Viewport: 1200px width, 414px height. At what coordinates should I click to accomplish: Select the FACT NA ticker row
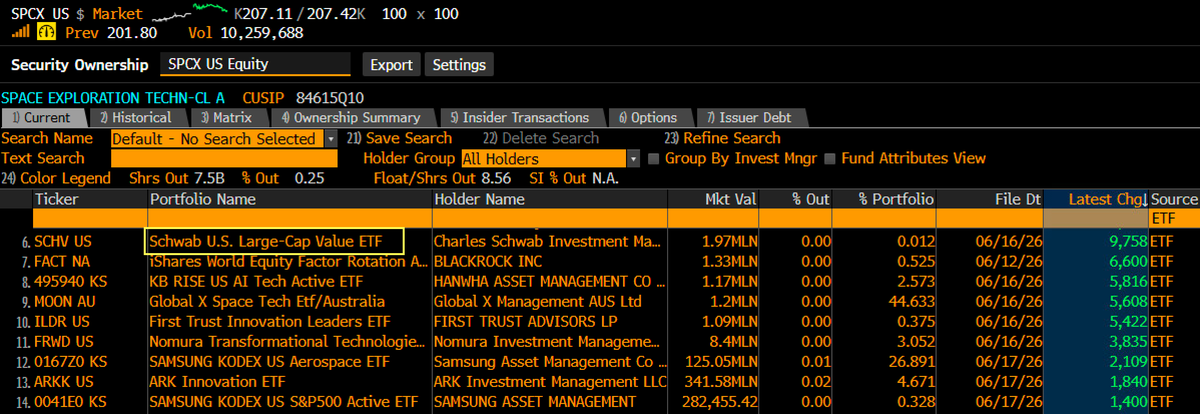[x=62, y=261]
